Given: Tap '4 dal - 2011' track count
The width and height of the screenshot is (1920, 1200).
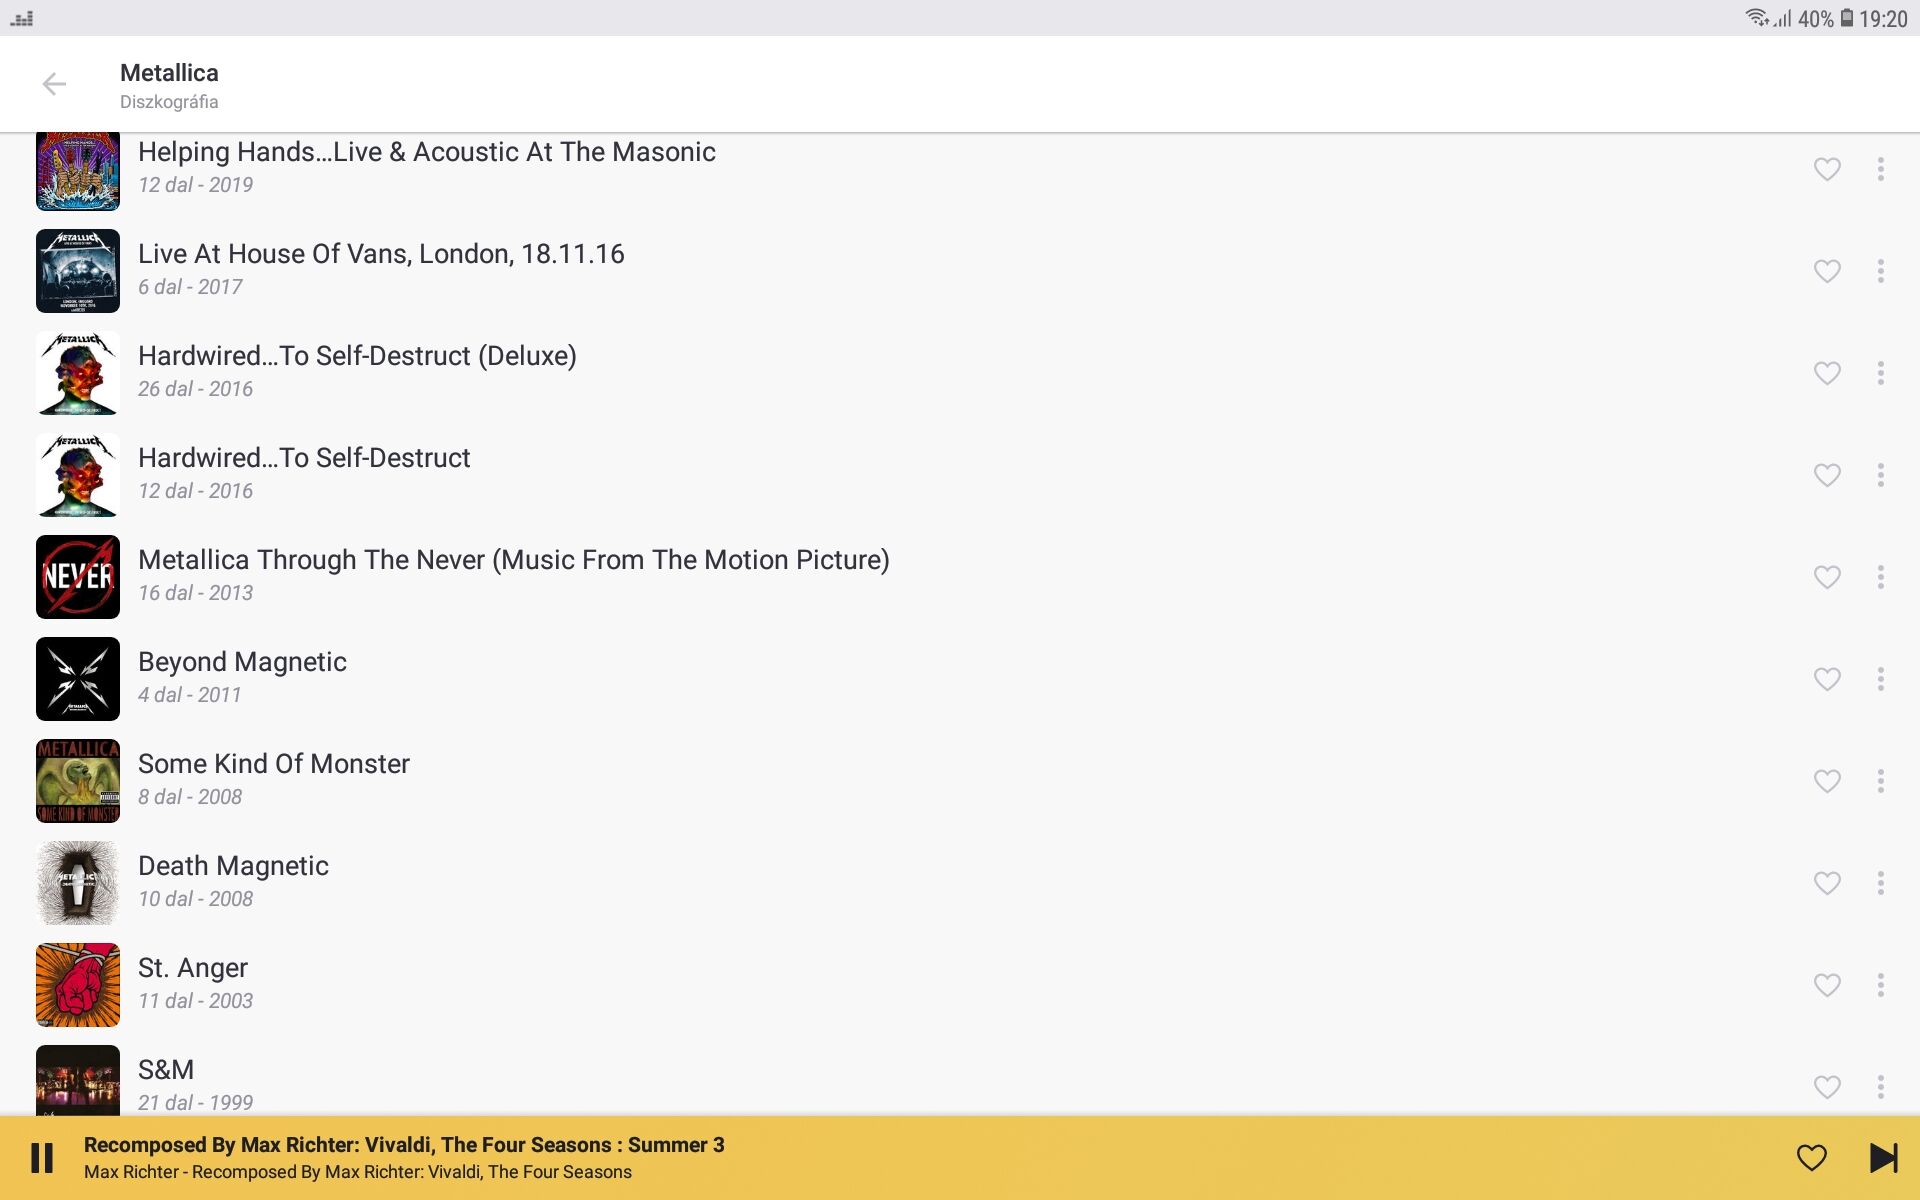Looking at the screenshot, I should pos(190,695).
